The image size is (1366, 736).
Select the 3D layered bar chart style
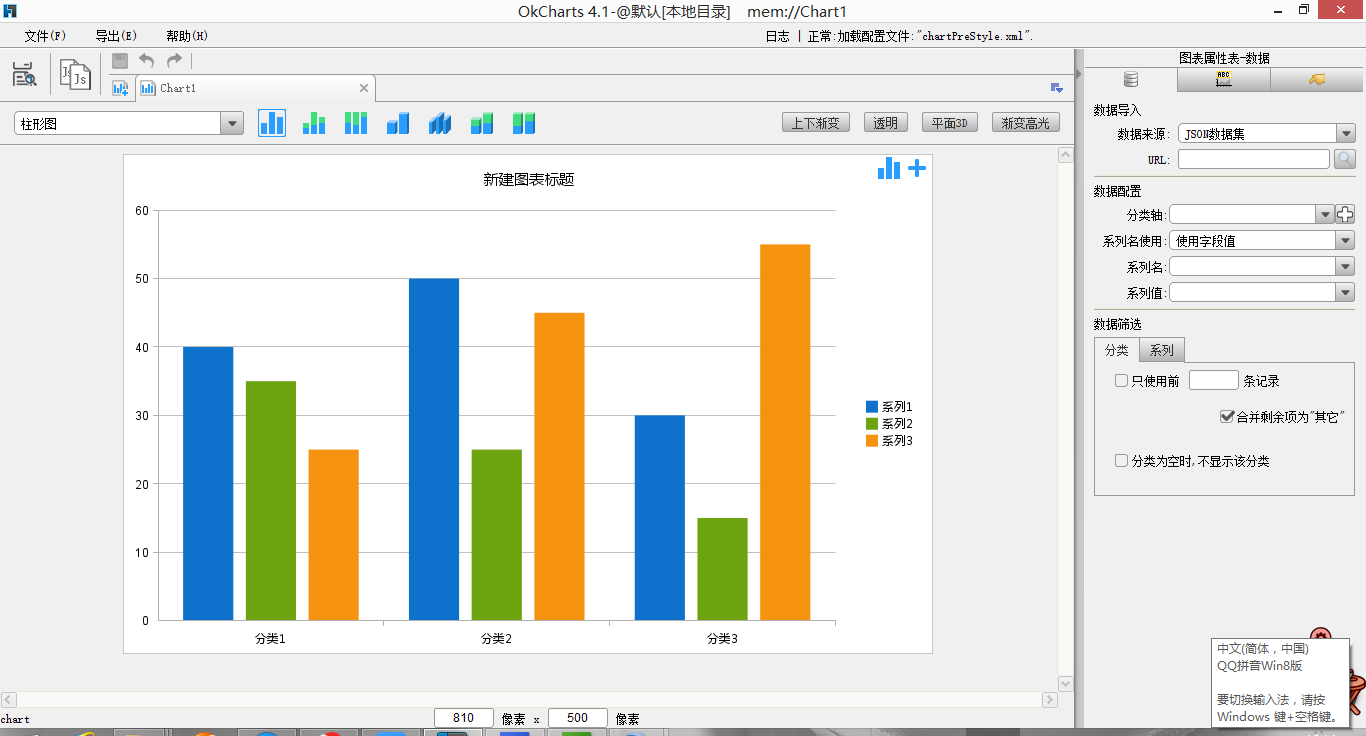[440, 123]
